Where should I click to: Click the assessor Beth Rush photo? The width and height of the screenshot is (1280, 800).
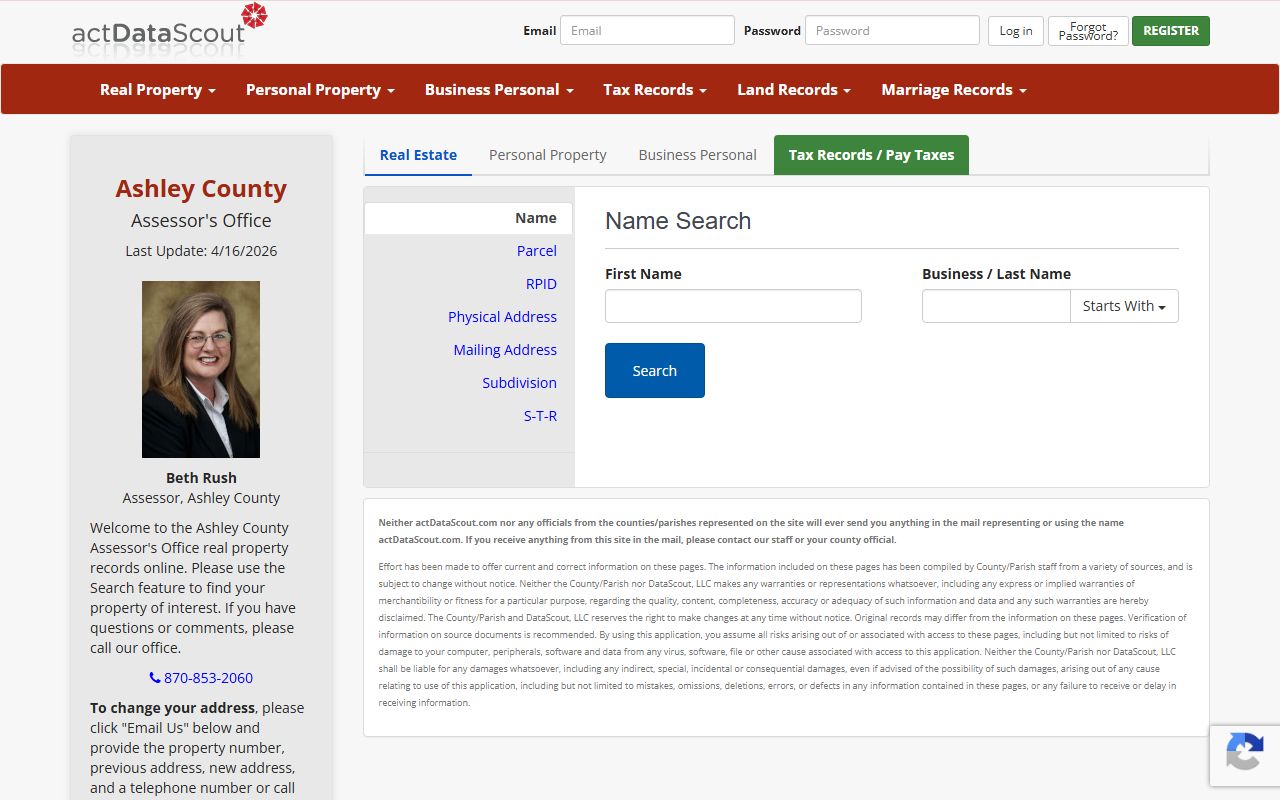pyautogui.click(x=201, y=369)
